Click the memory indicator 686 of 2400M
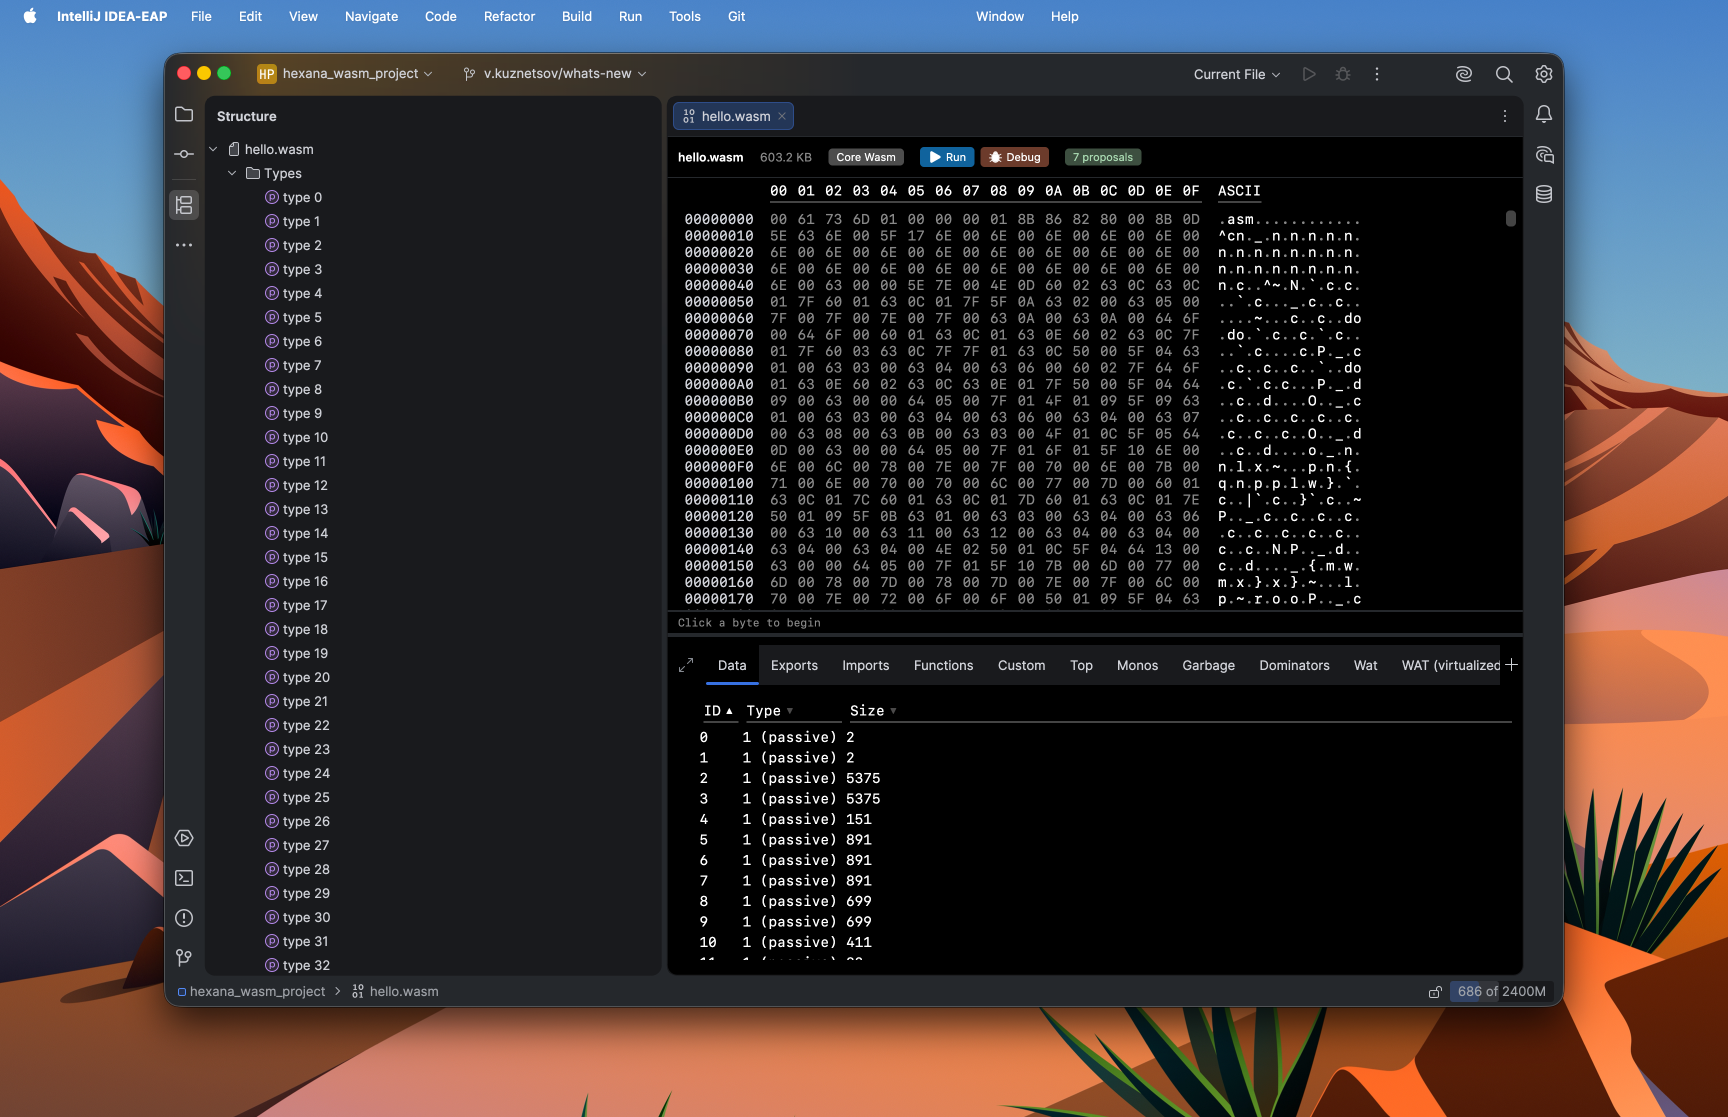 pyautogui.click(x=1501, y=992)
